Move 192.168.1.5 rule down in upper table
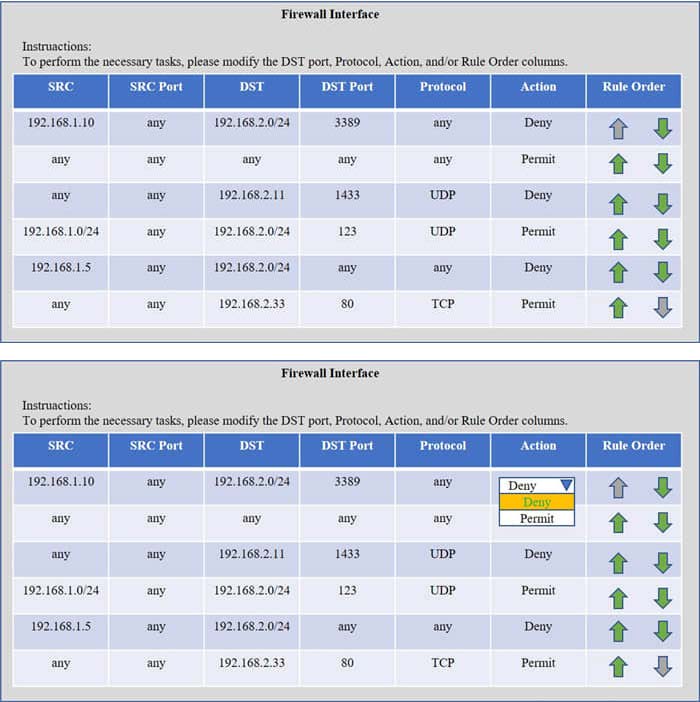The width and height of the screenshot is (700, 702). pos(662,272)
